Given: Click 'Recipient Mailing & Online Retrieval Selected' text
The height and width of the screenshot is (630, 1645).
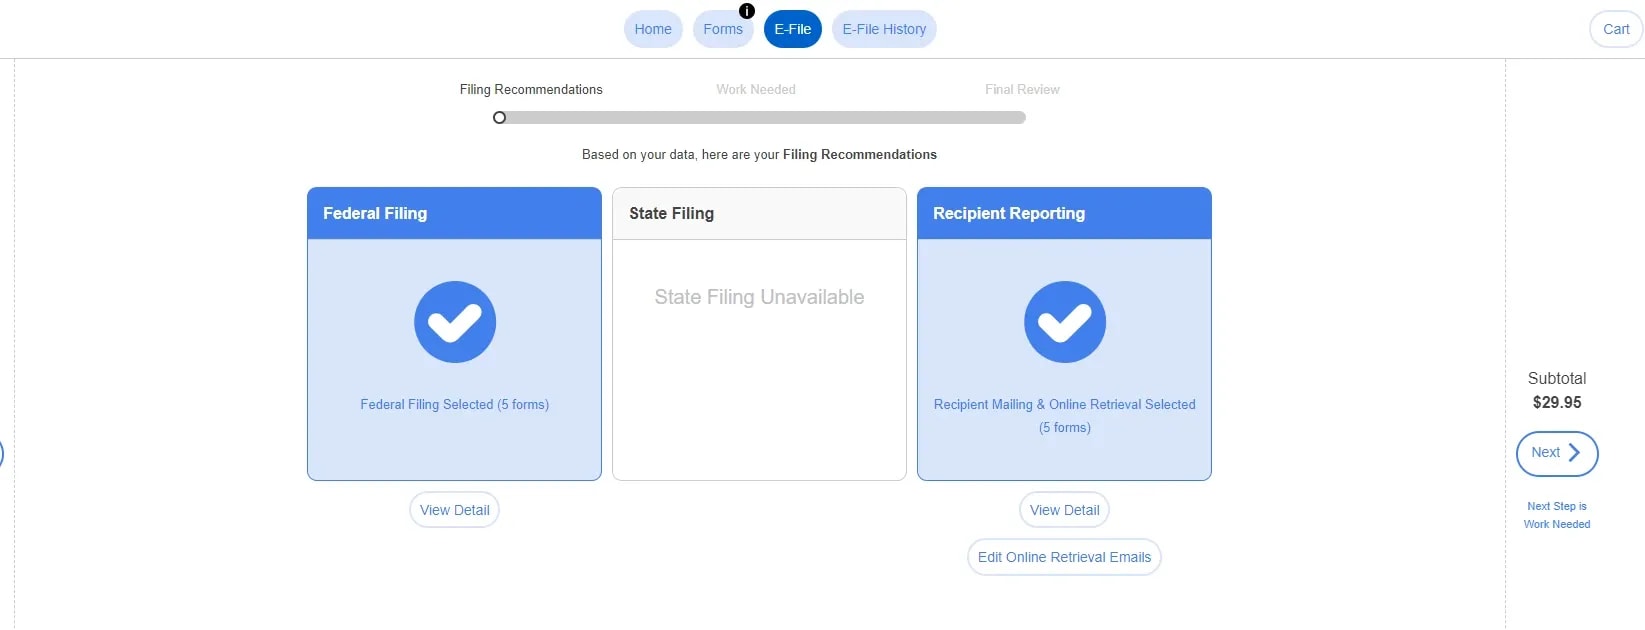Looking at the screenshot, I should pos(1065,404).
